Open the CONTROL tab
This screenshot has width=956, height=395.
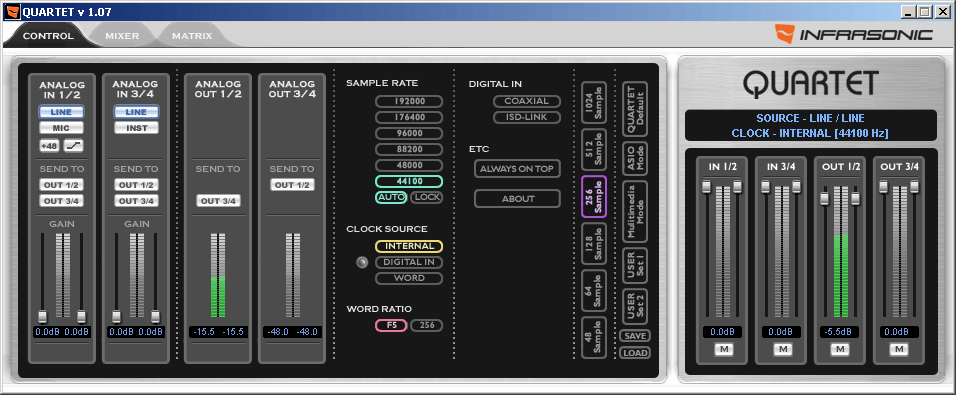48,36
